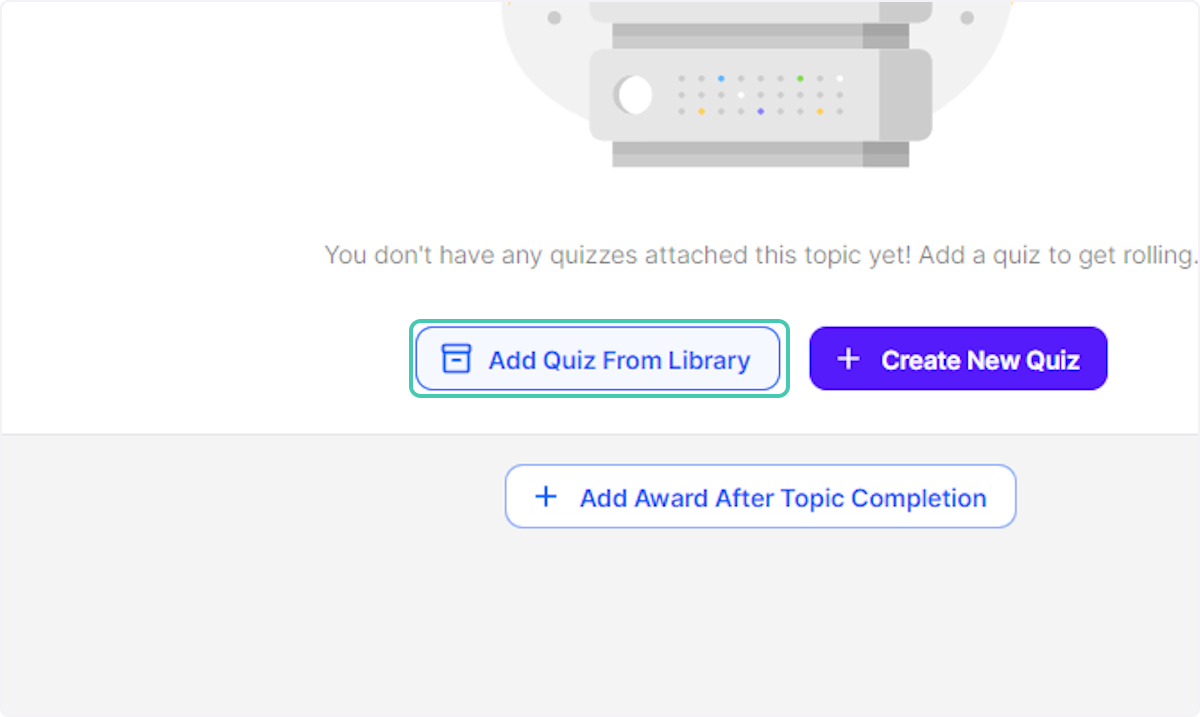
Task: Click the library archive icon before Add Quiz text
Action: pyautogui.click(x=456, y=358)
